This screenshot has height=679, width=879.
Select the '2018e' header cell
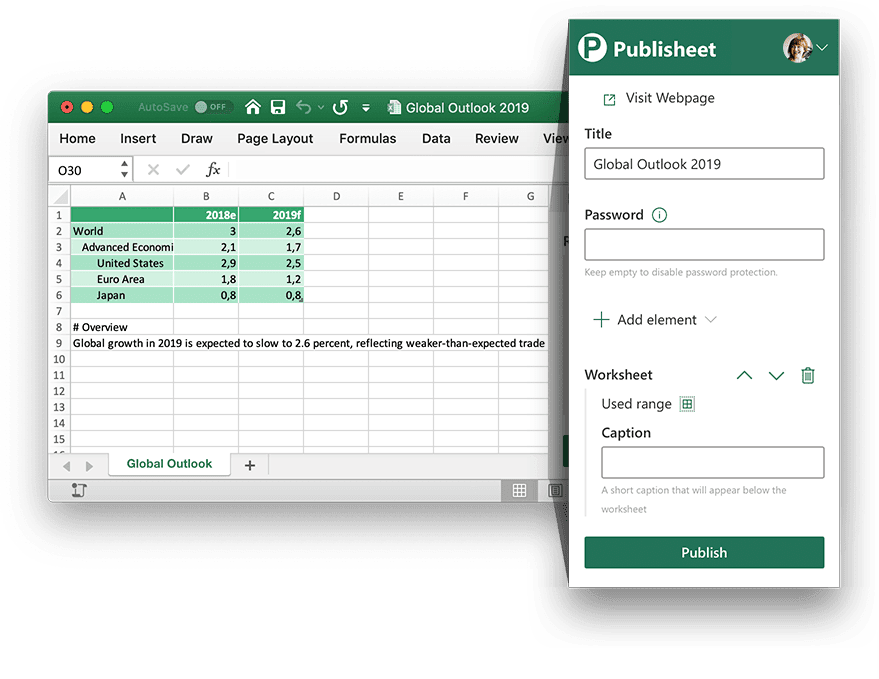pyautogui.click(x=206, y=215)
